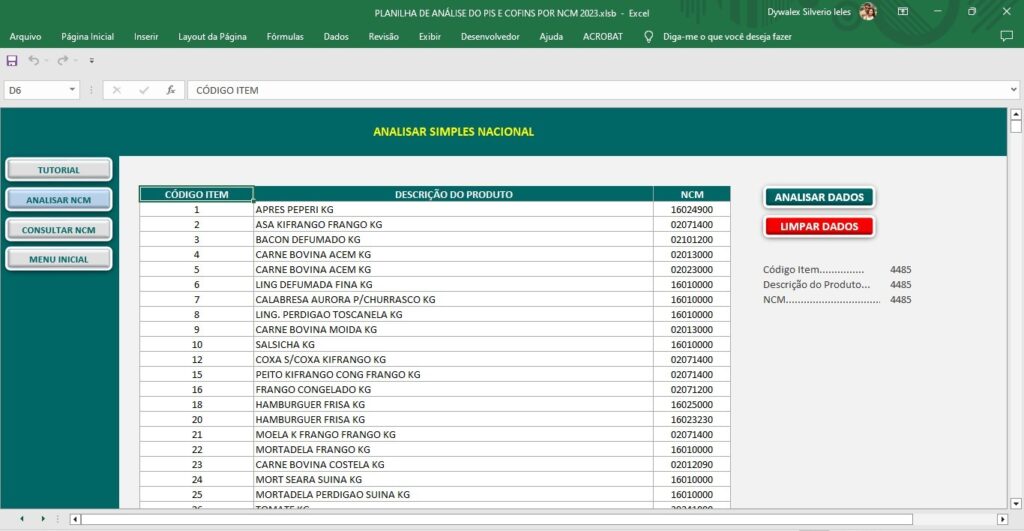
Task: Expand the formula bar chevron
Action: coord(1014,90)
